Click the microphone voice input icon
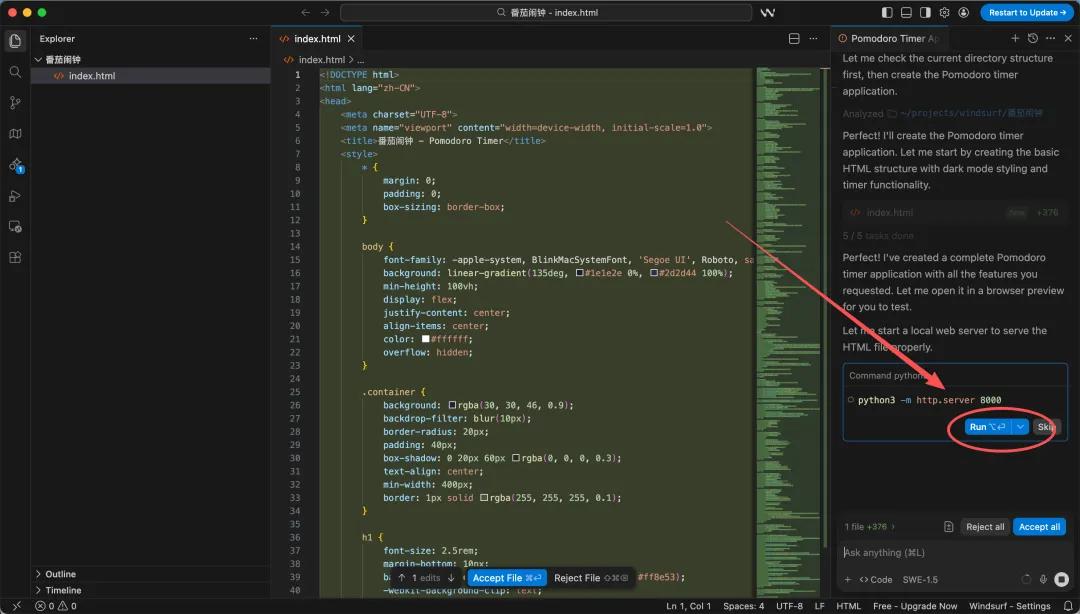Screen dimensions: 1080x614 pyautogui.click(x=1043, y=579)
